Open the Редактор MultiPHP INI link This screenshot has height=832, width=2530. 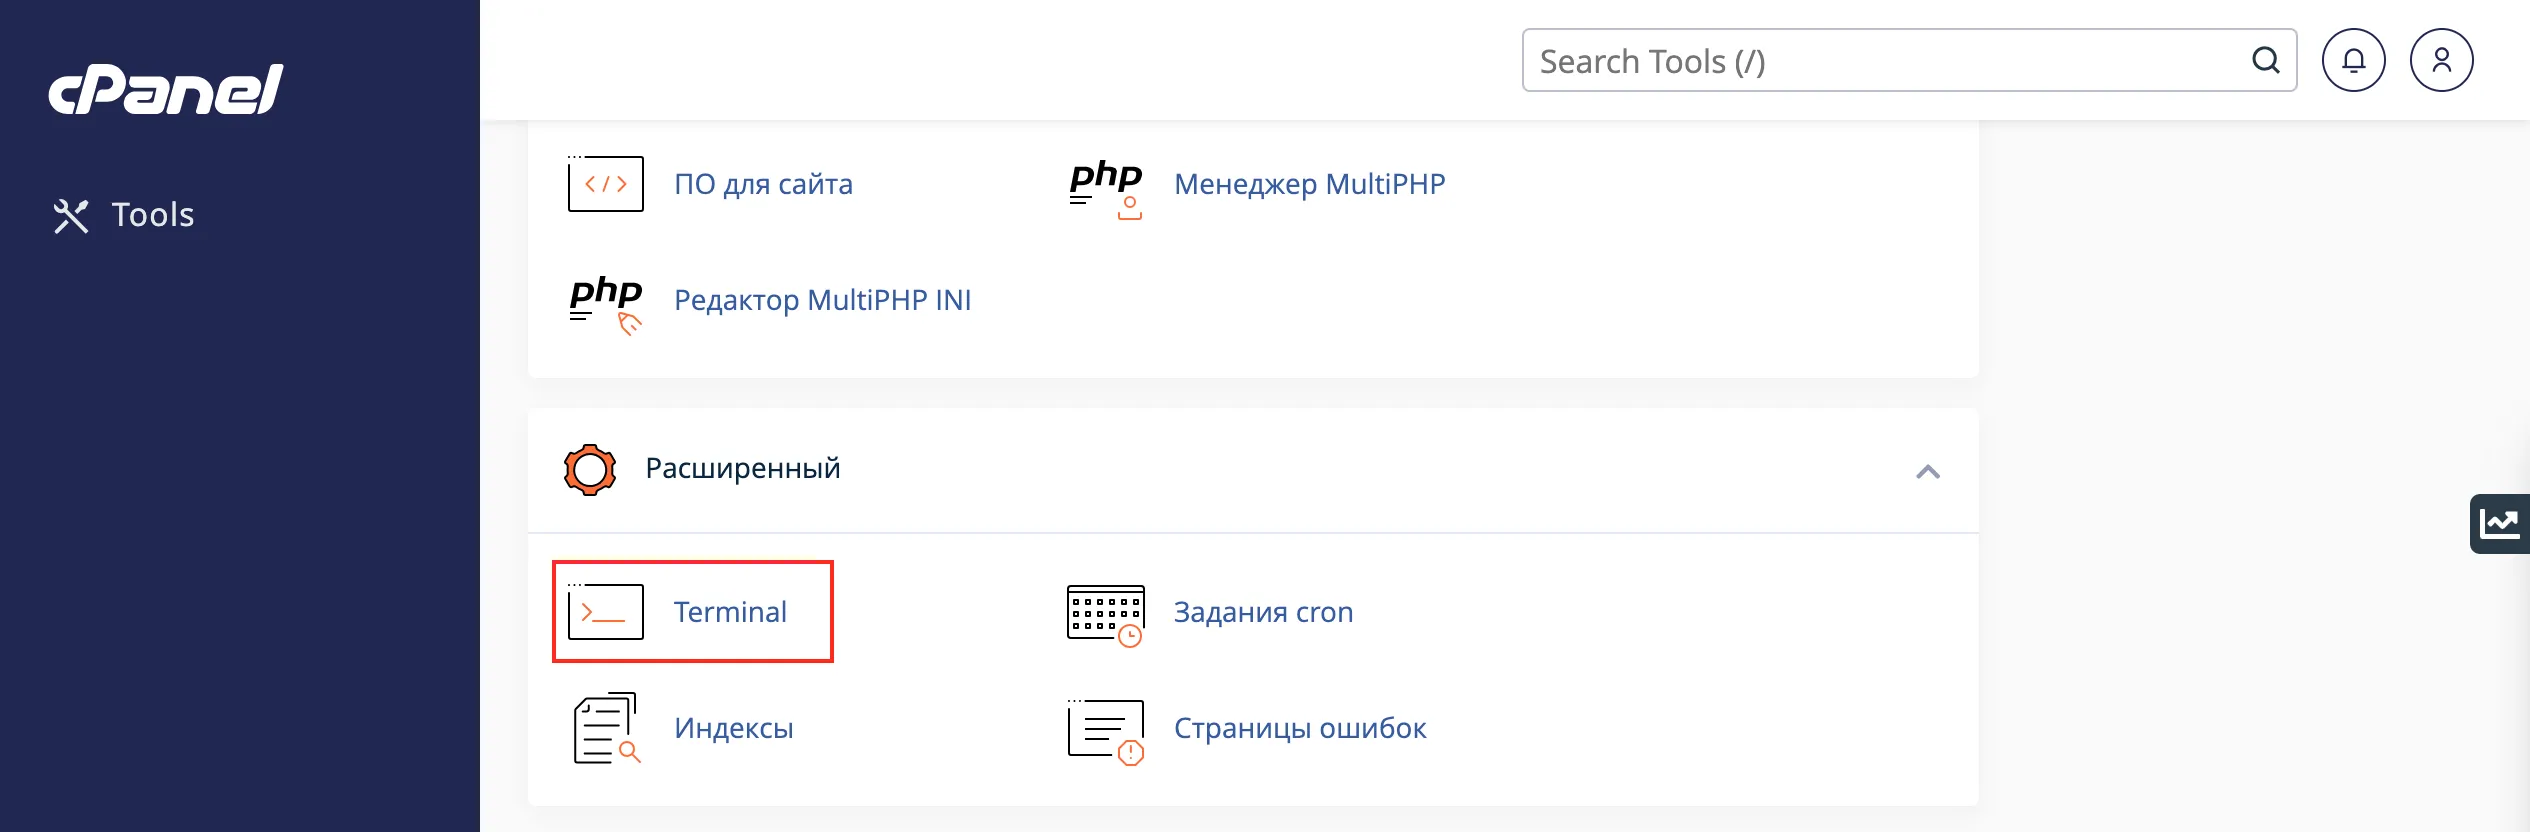pyautogui.click(x=822, y=300)
